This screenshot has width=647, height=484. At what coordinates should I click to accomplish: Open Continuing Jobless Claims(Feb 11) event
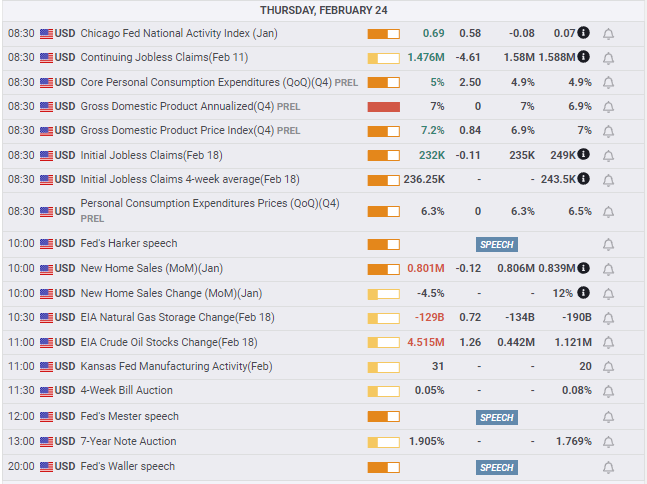pyautogui.click(x=164, y=57)
